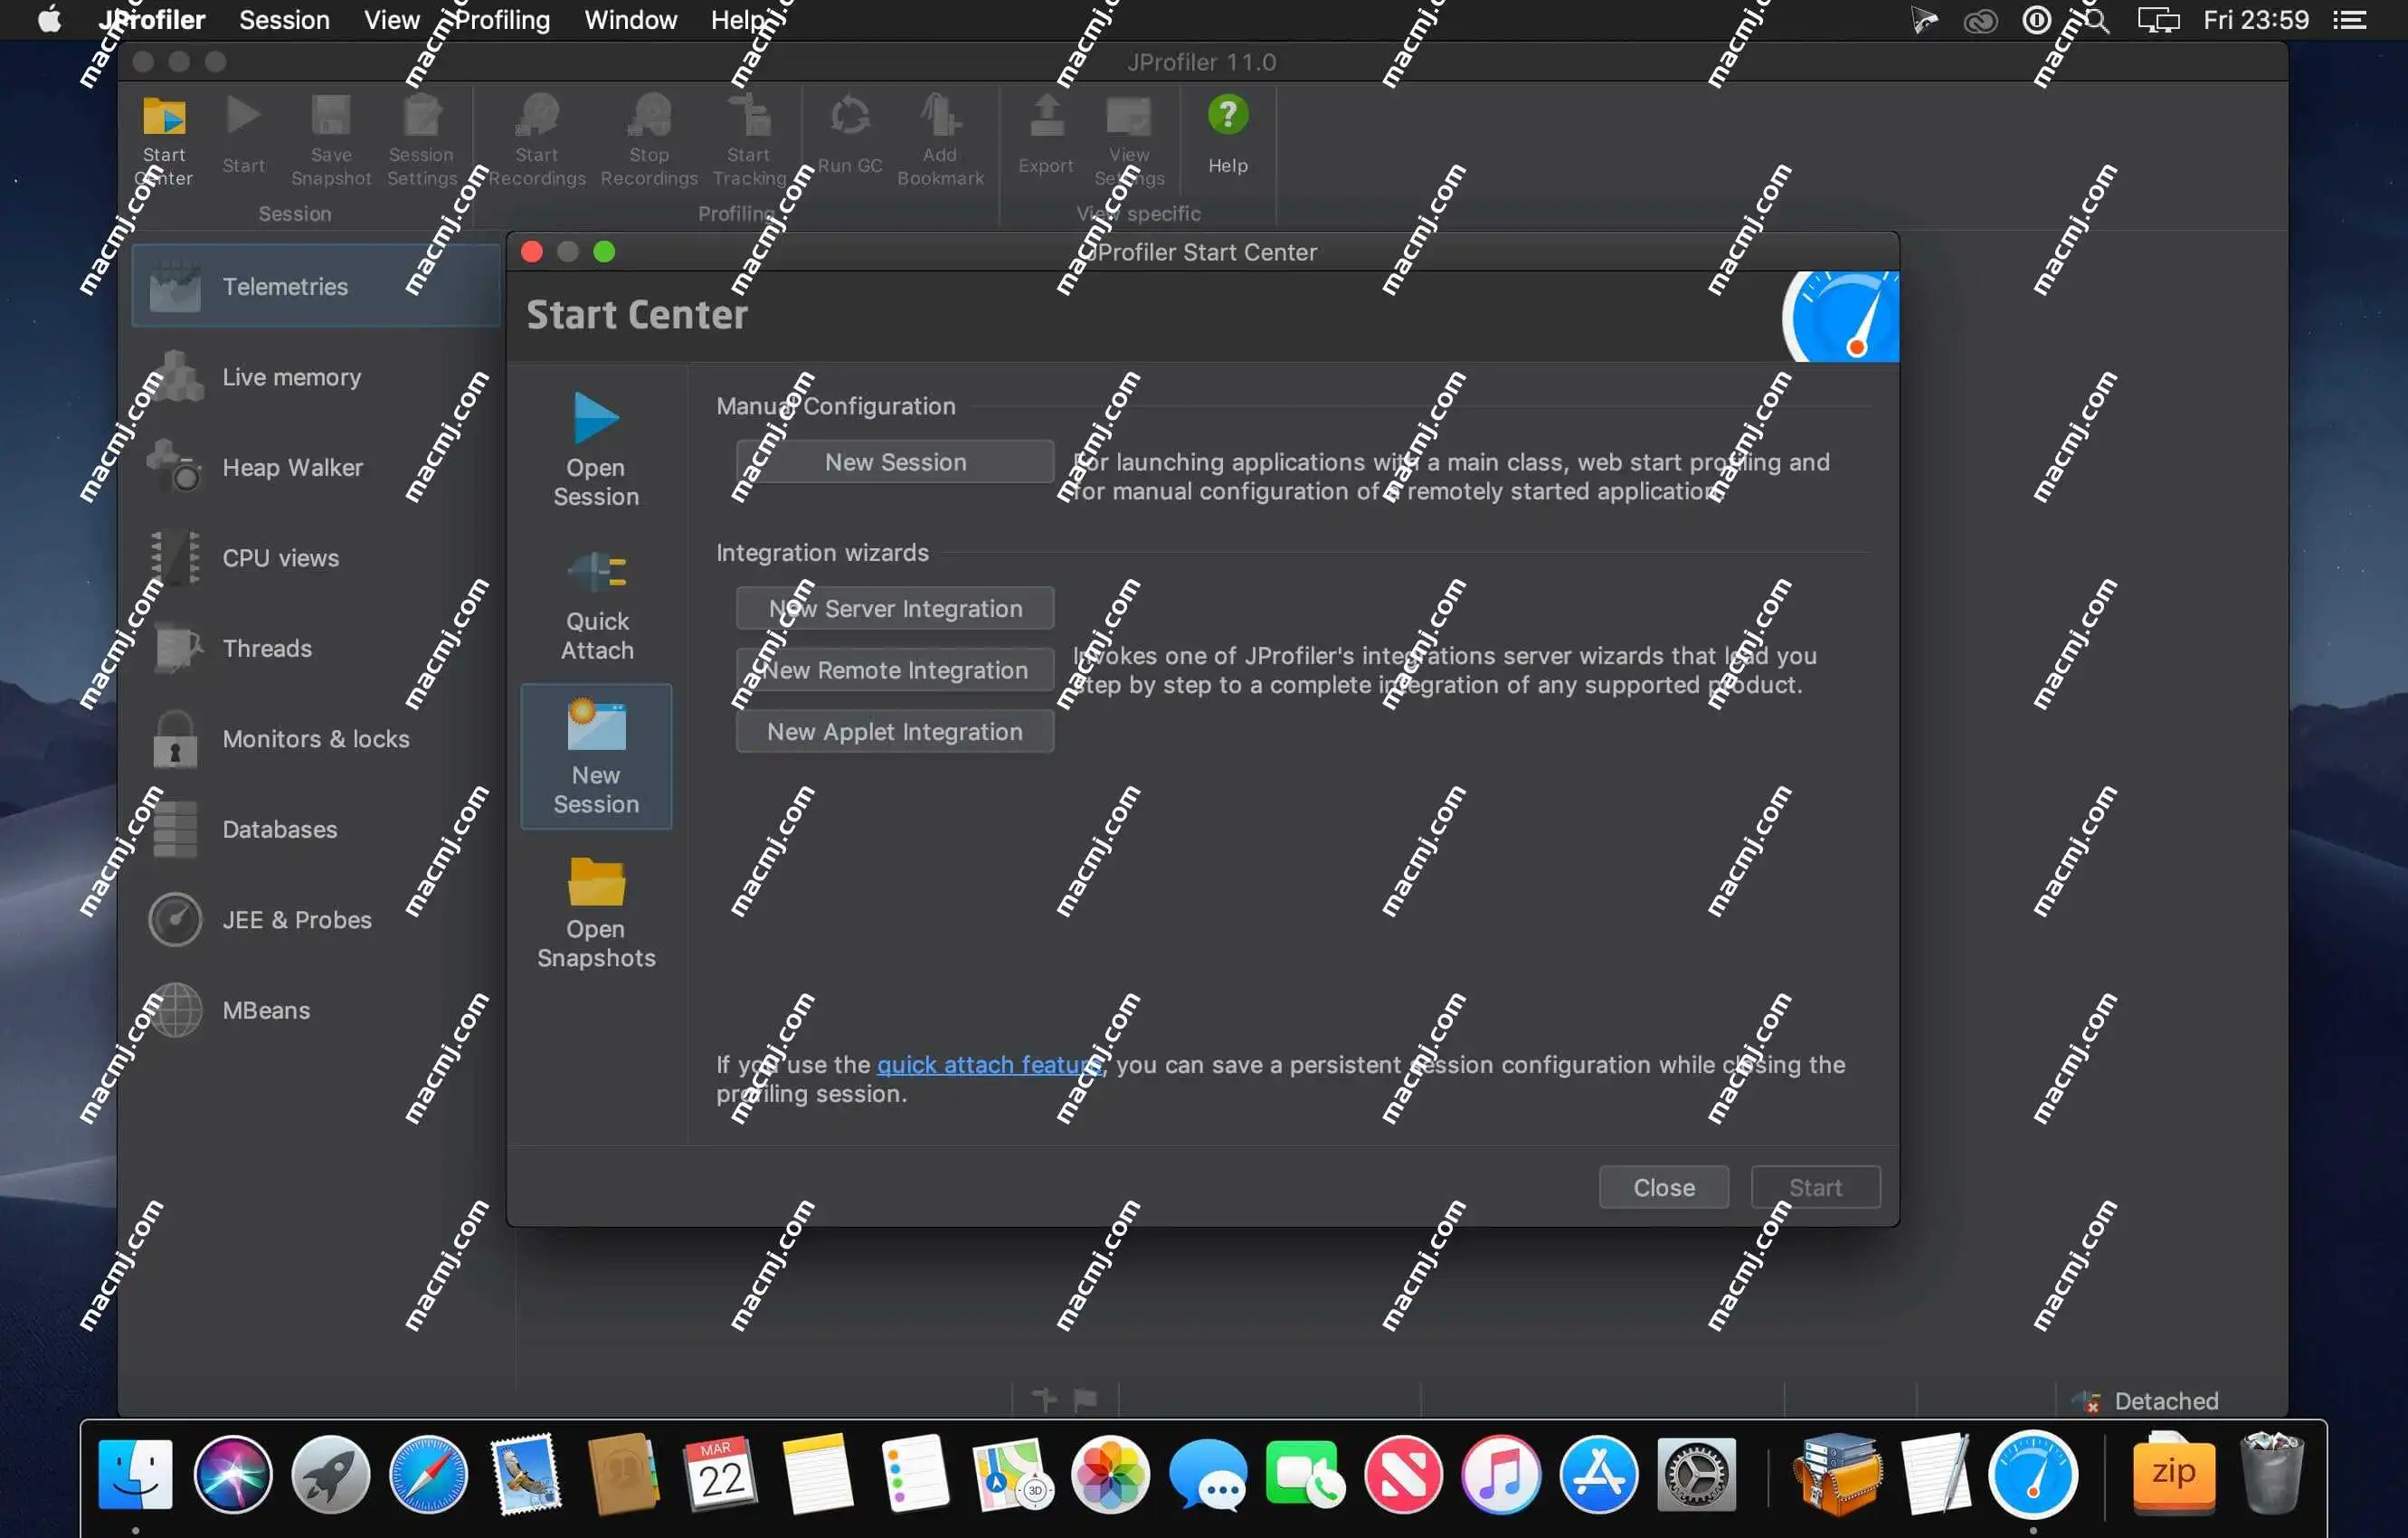Click the New Server Integration button

(895, 609)
